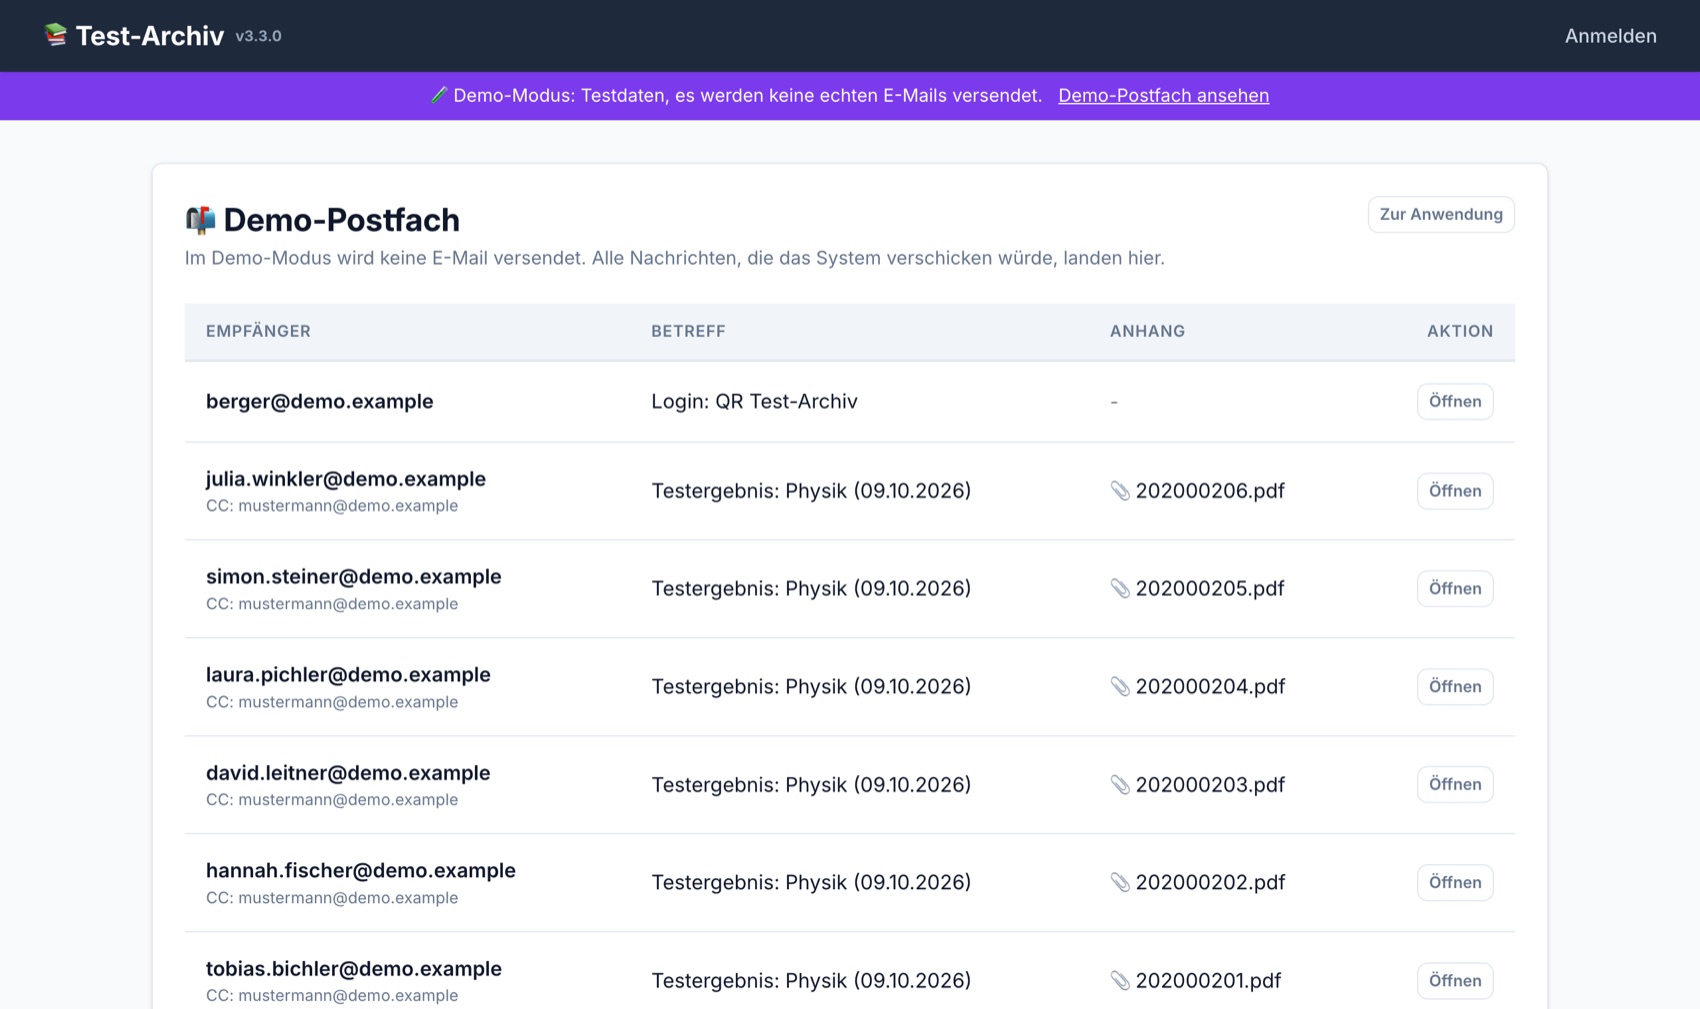Click attachment name 202000206.pdf
Screen dimensions: 1700x1009
pos(1210,491)
